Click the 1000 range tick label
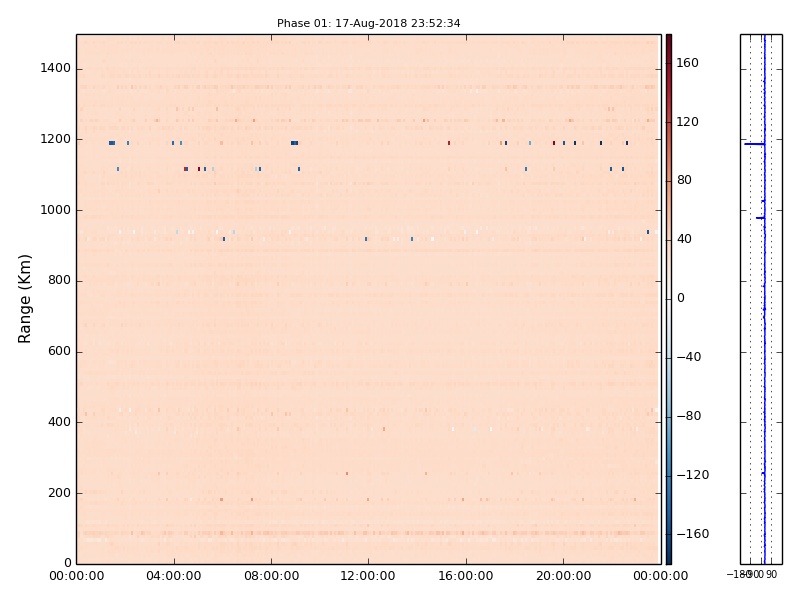 [56, 210]
